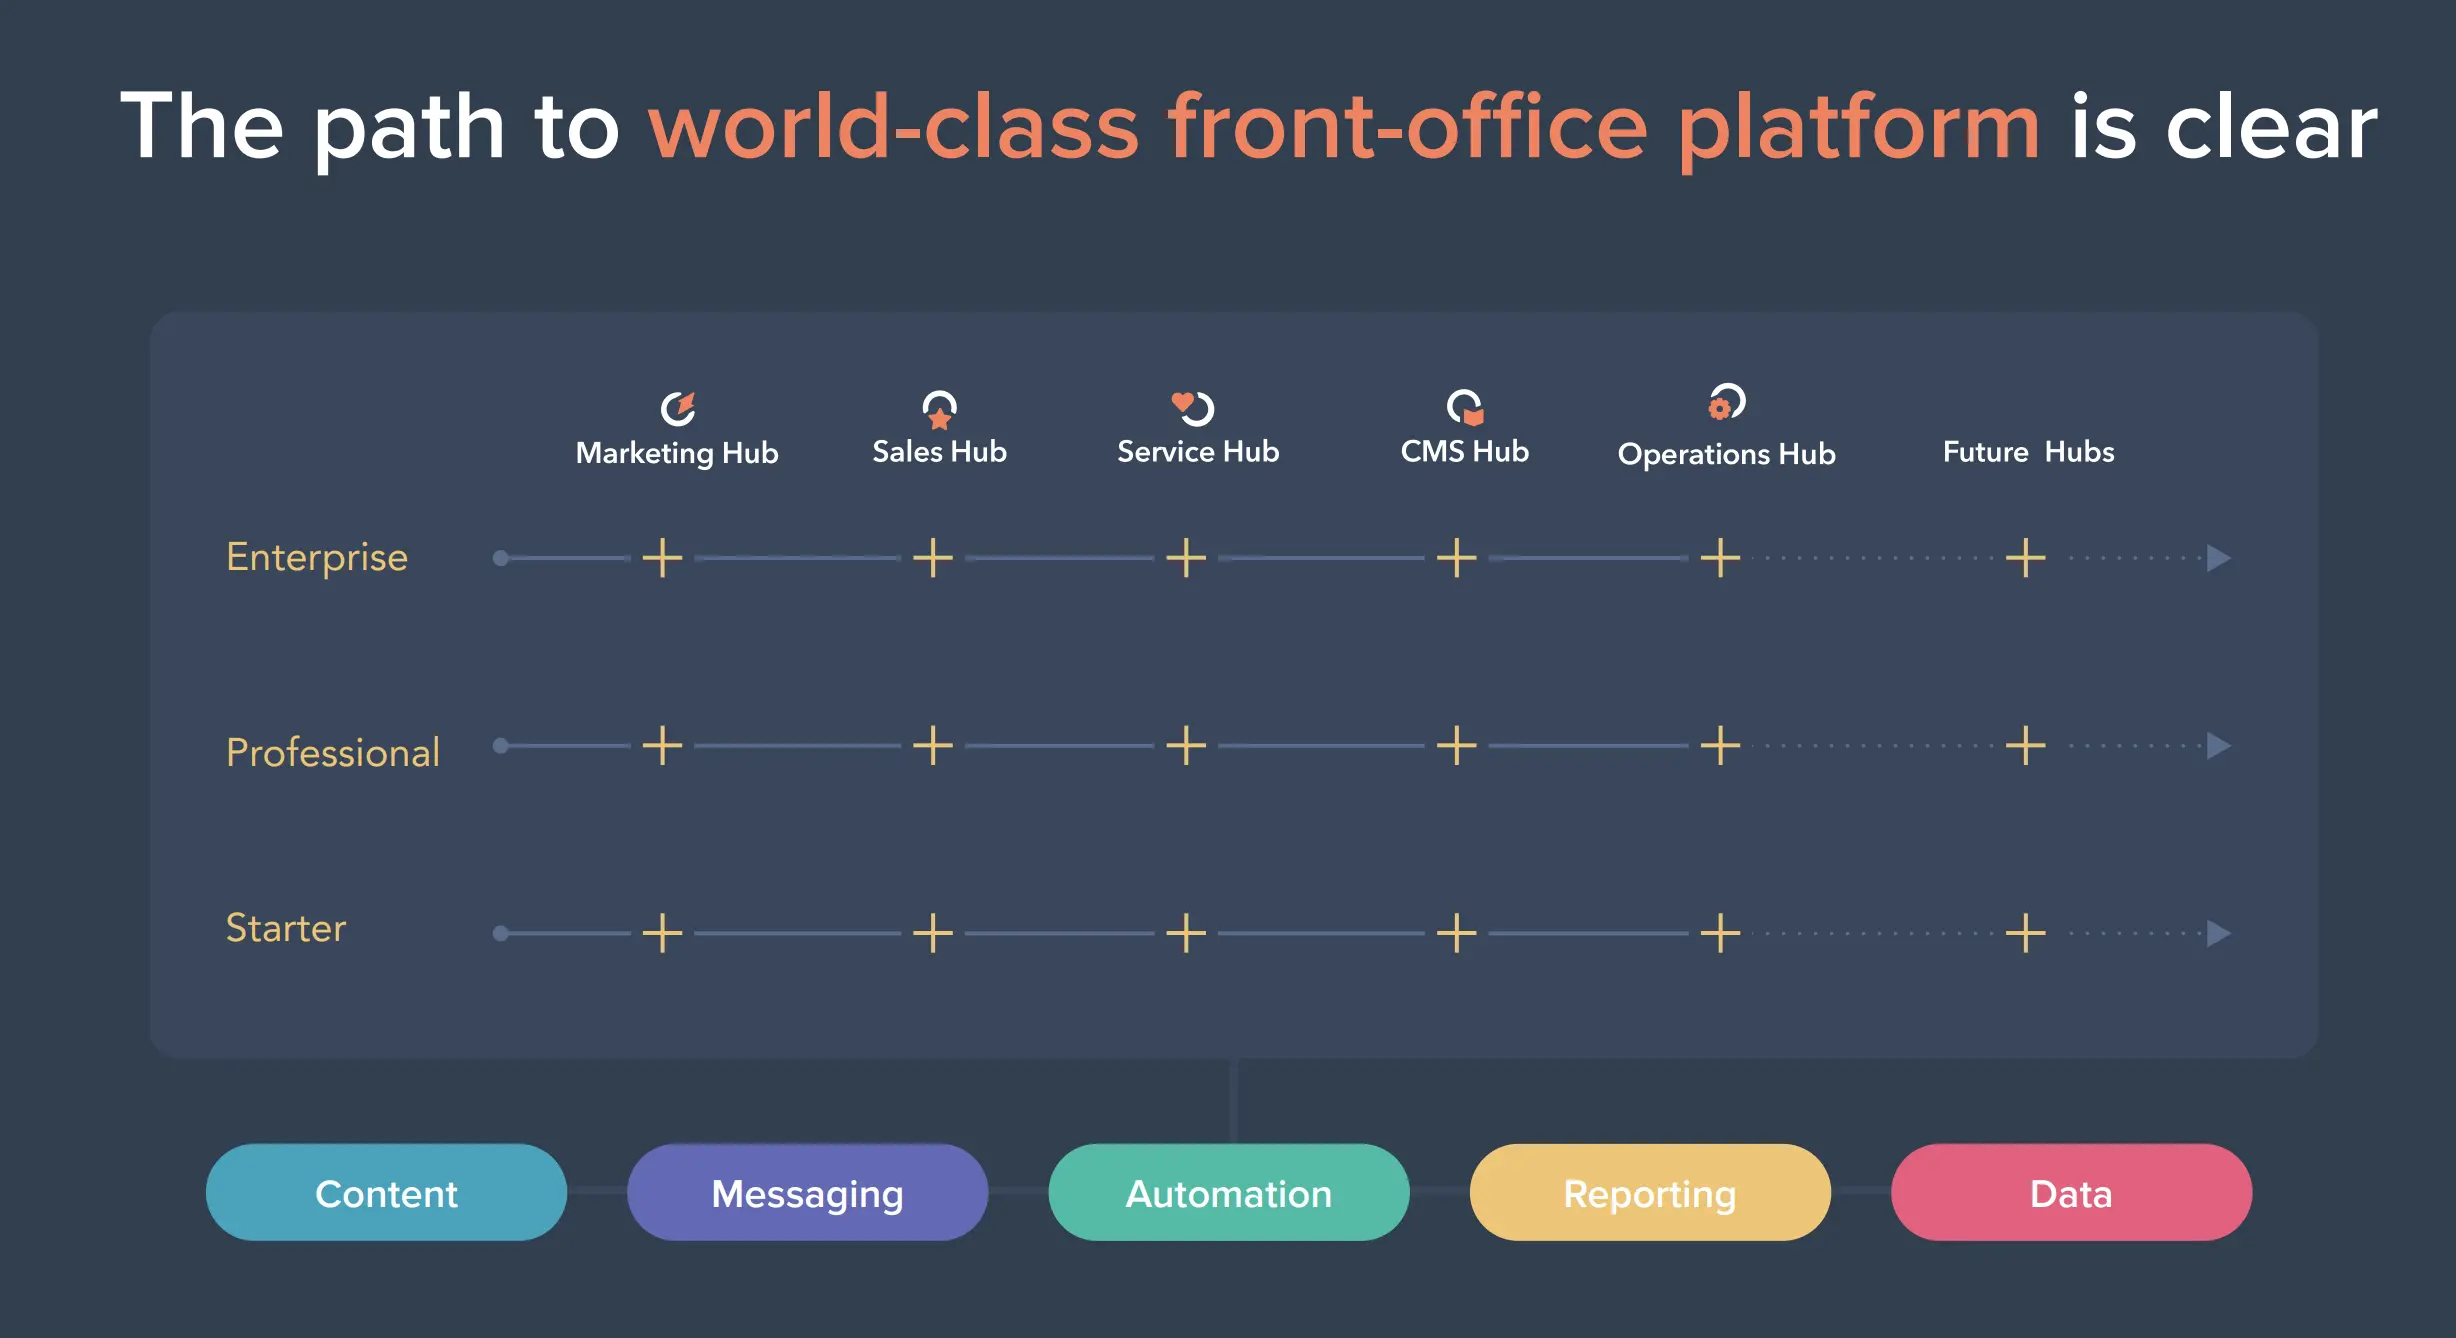Click Starter row plus under Future Hubs
The image size is (2456, 1338).
tap(2026, 933)
